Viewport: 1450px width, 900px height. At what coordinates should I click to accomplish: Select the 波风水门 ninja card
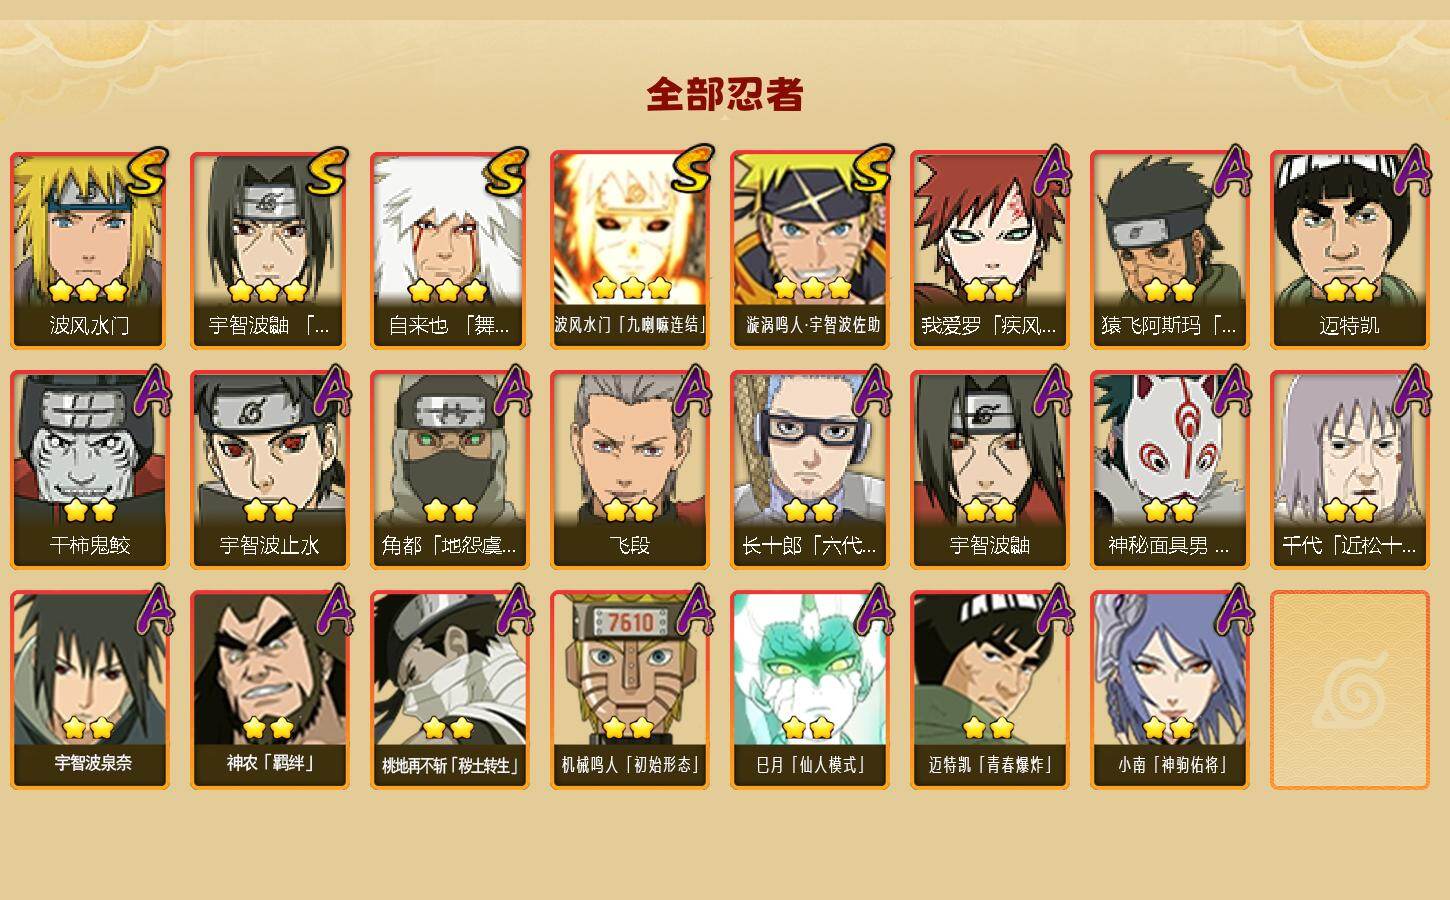point(90,250)
